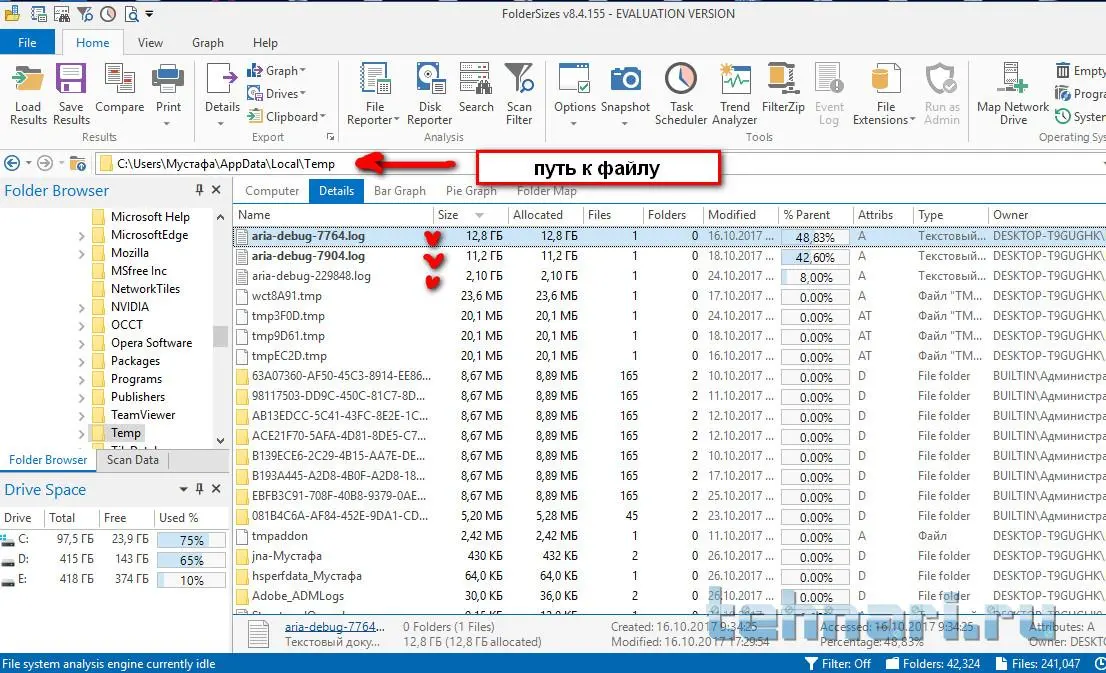
Task: Sort by the Name column header
Action: coord(333,214)
